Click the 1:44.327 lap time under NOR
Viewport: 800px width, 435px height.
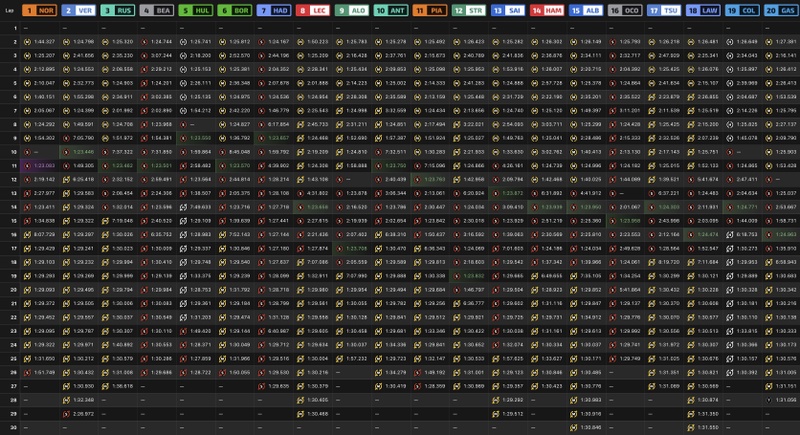[45, 42]
